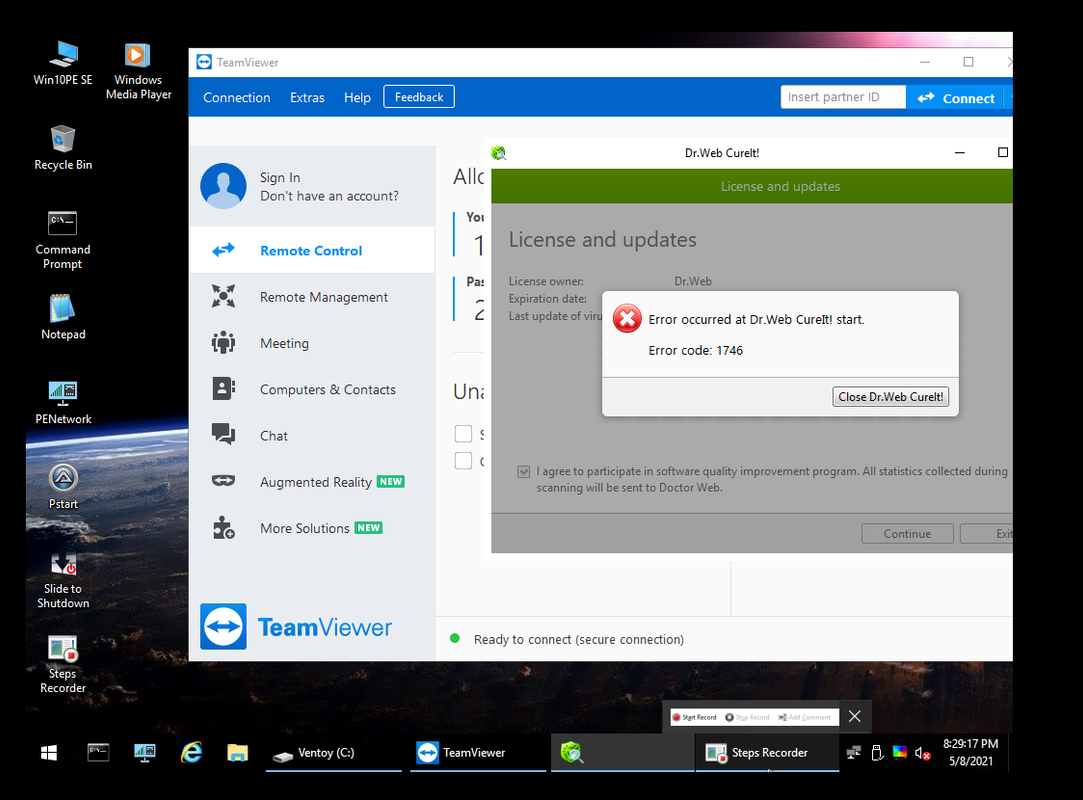Open Command Prompt from taskbar
The width and height of the screenshot is (1083, 800).
tap(98, 752)
